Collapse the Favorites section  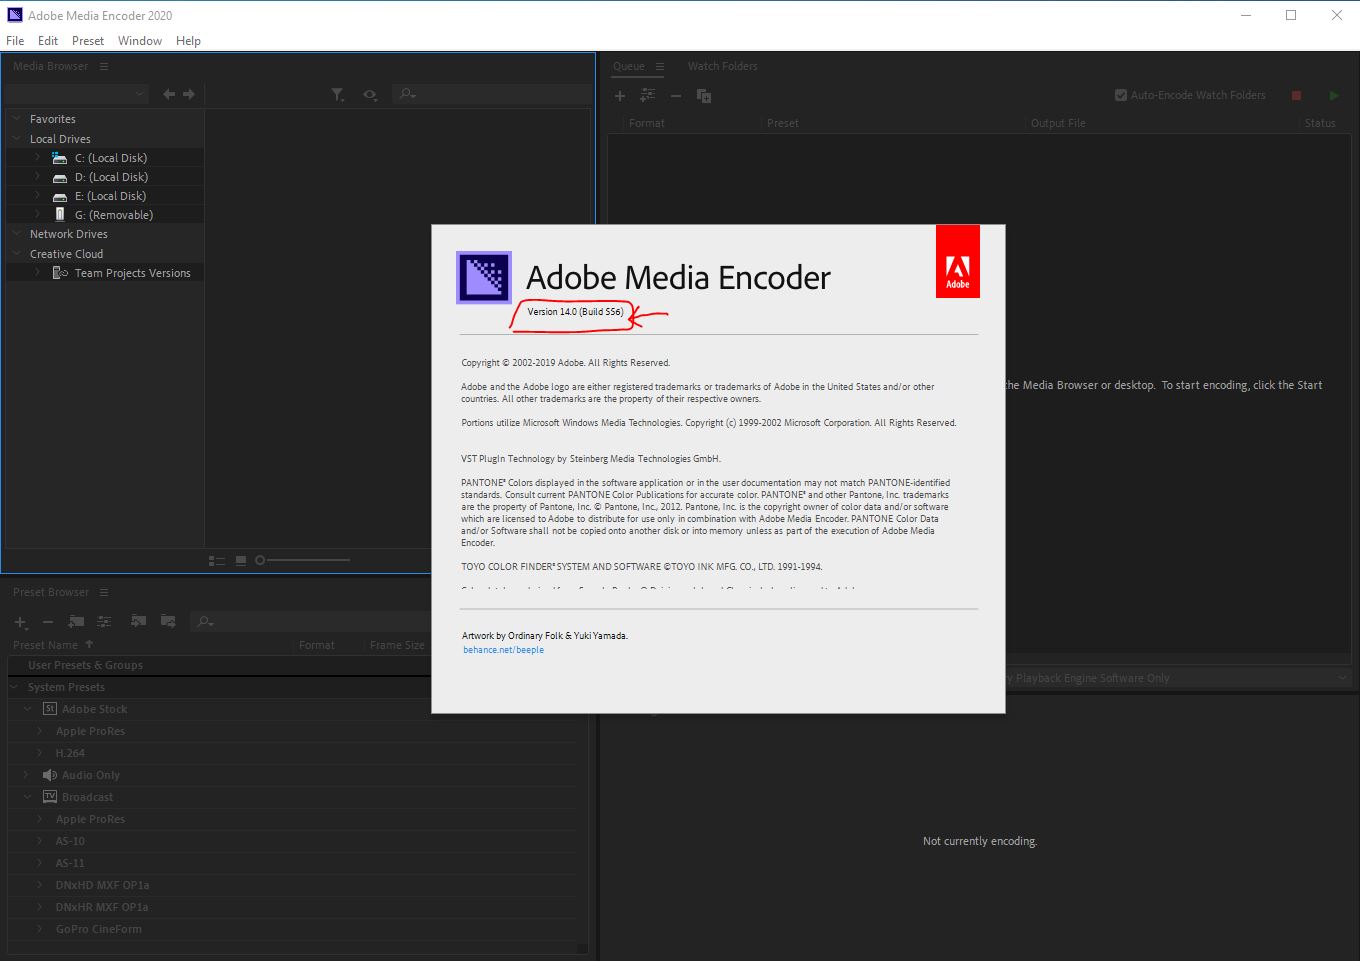point(17,119)
